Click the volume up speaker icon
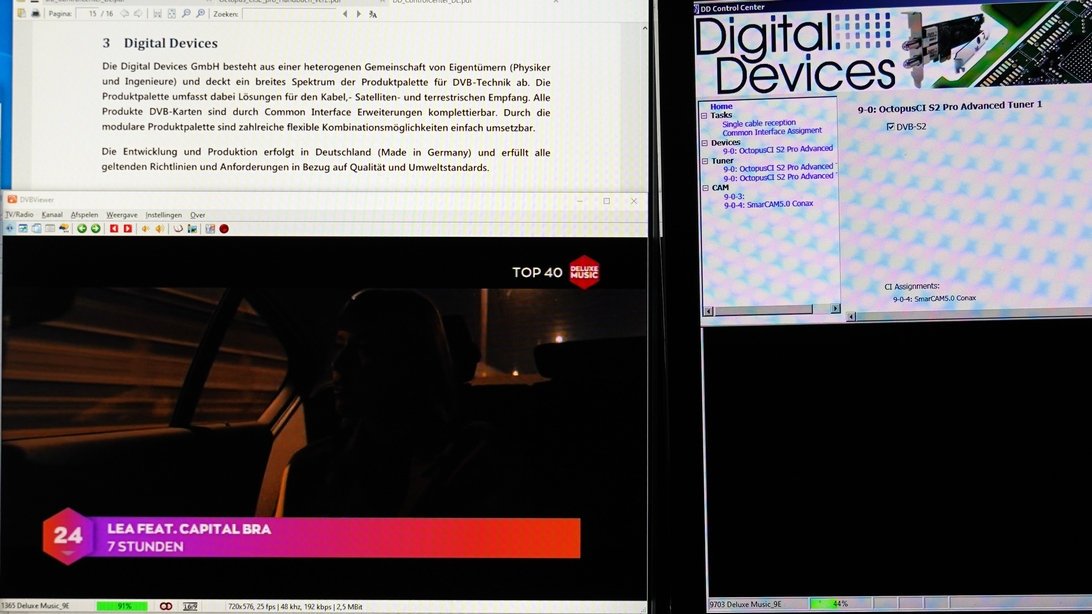This screenshot has height=614, width=1092. [158, 229]
